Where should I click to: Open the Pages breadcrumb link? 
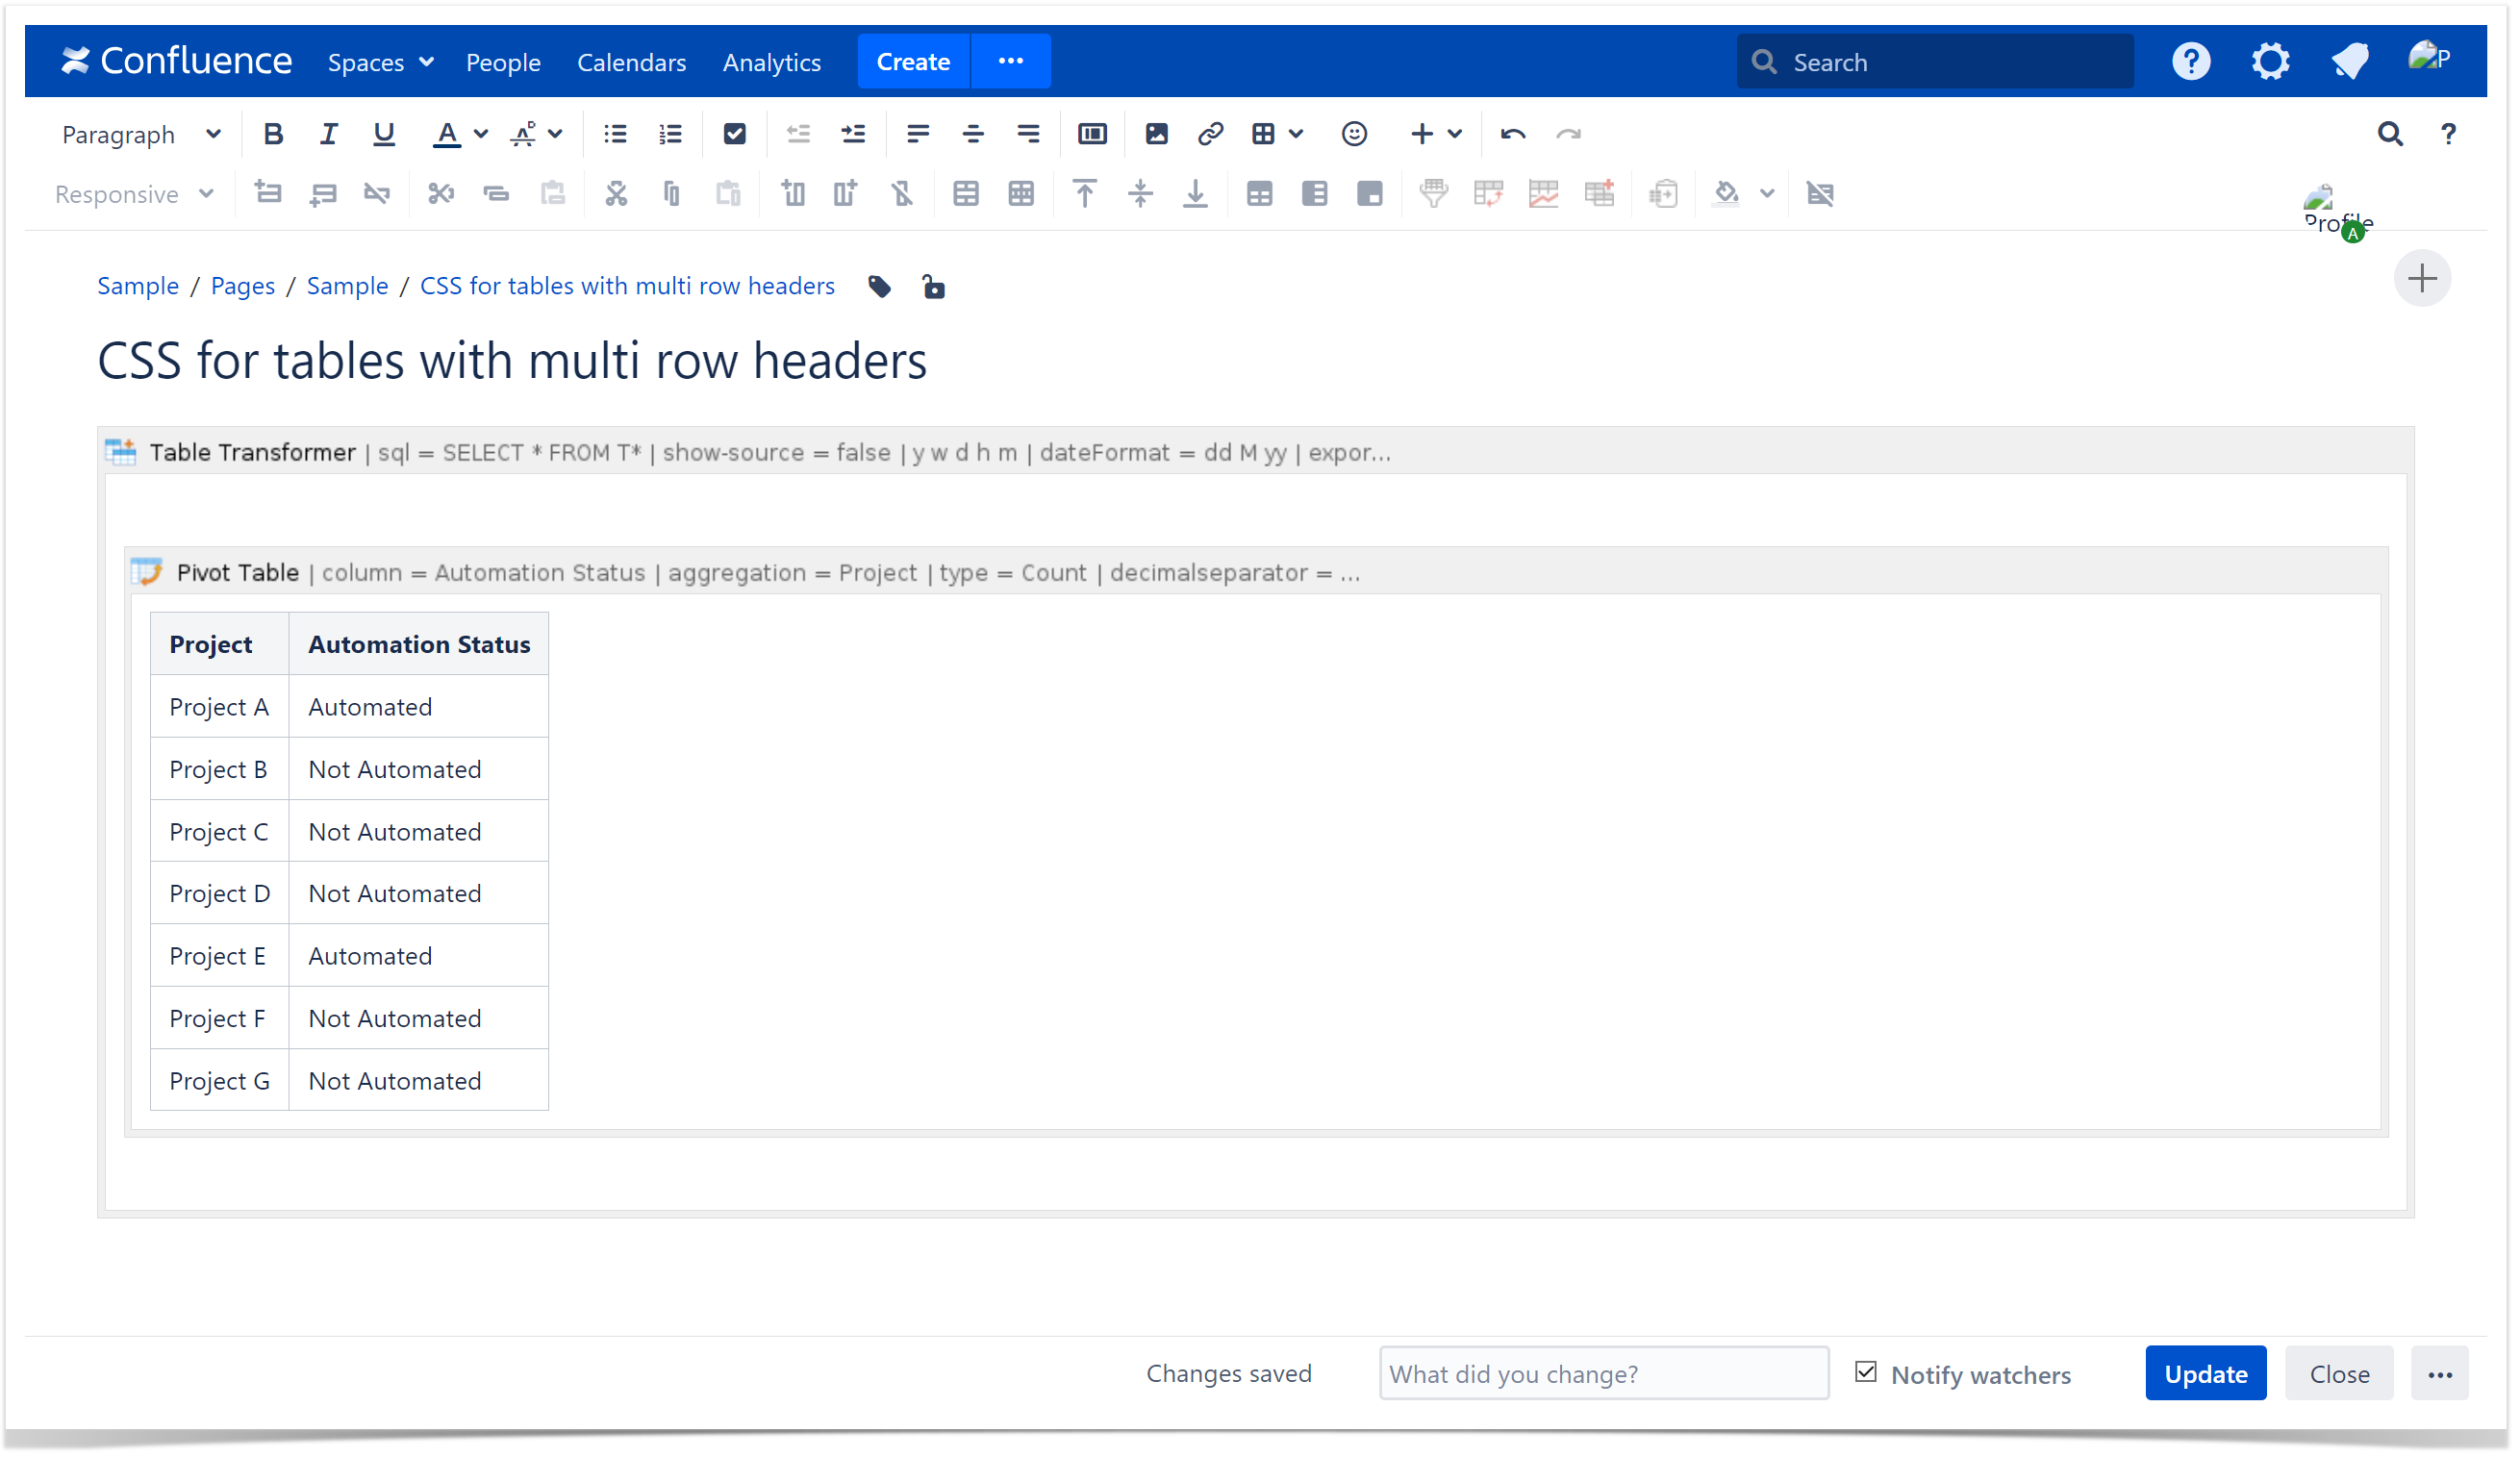242,286
